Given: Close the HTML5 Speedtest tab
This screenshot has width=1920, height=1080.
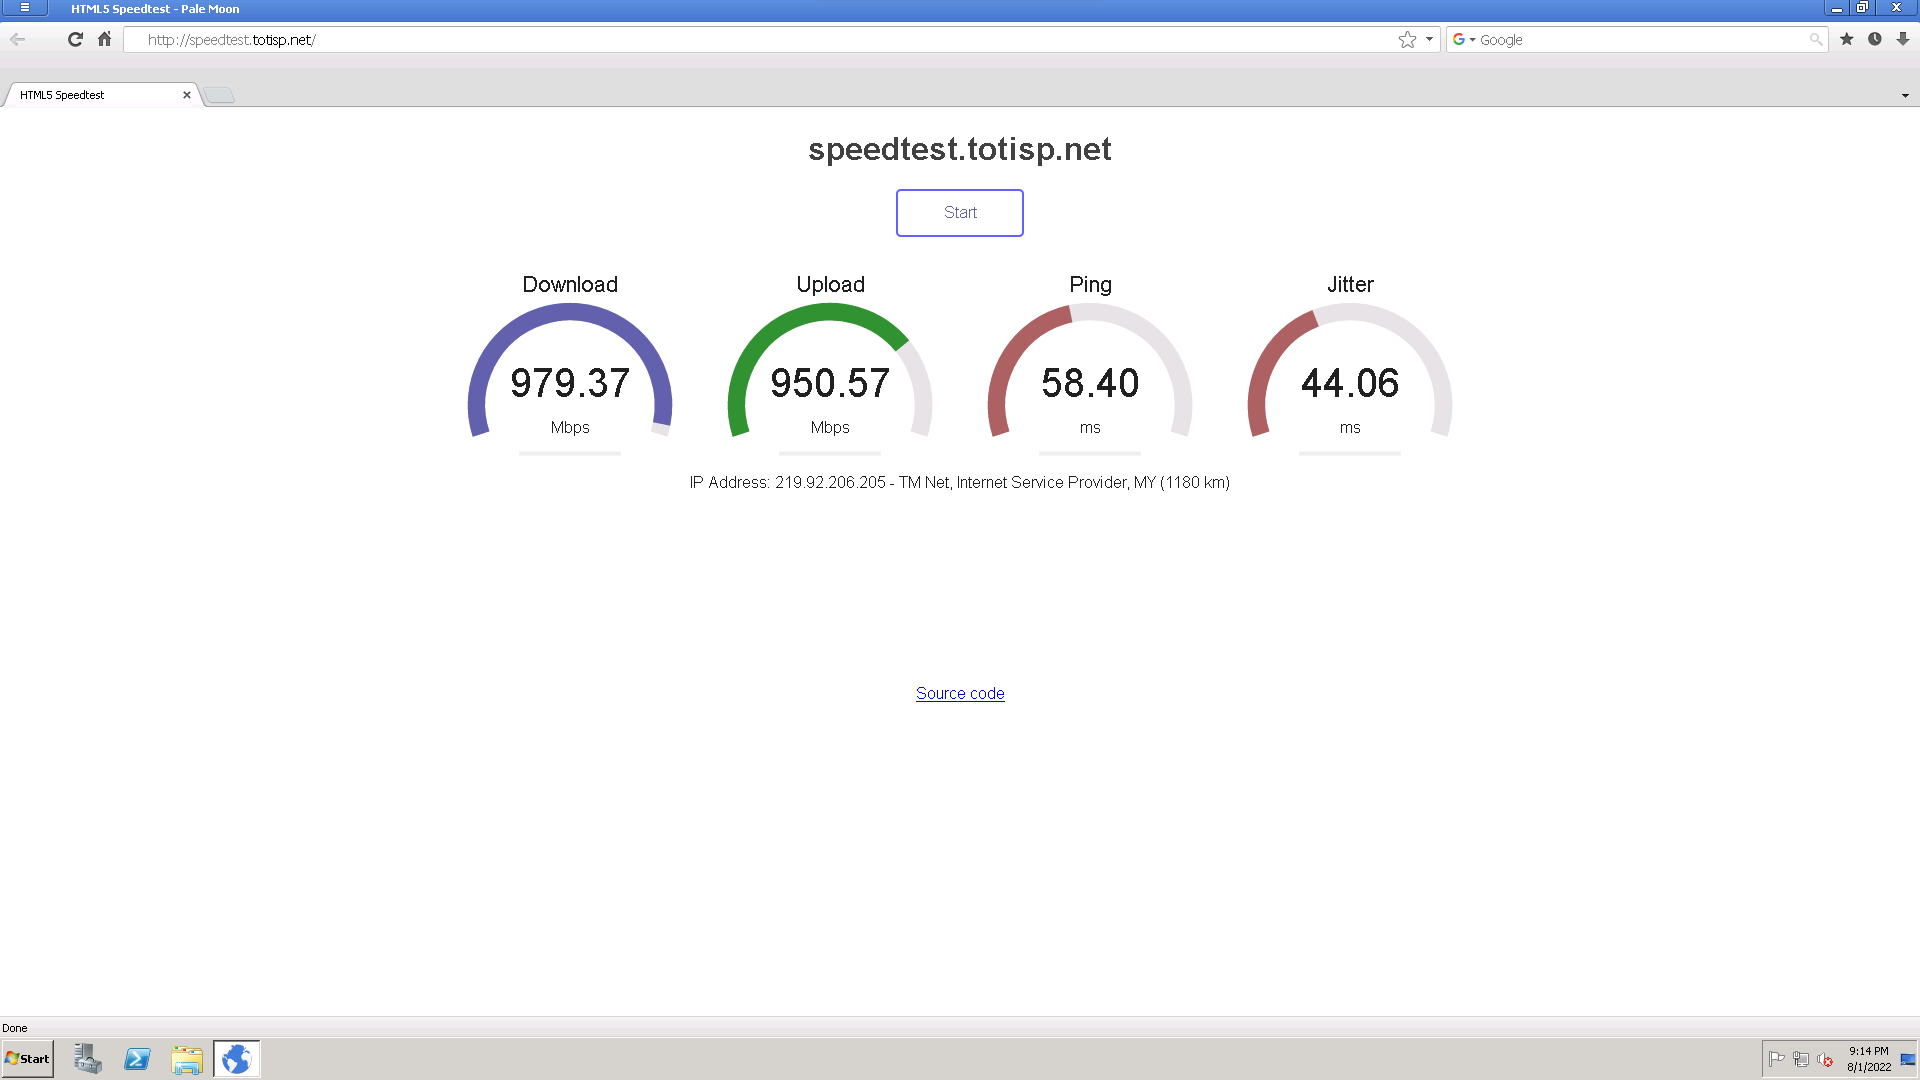Looking at the screenshot, I should (186, 95).
